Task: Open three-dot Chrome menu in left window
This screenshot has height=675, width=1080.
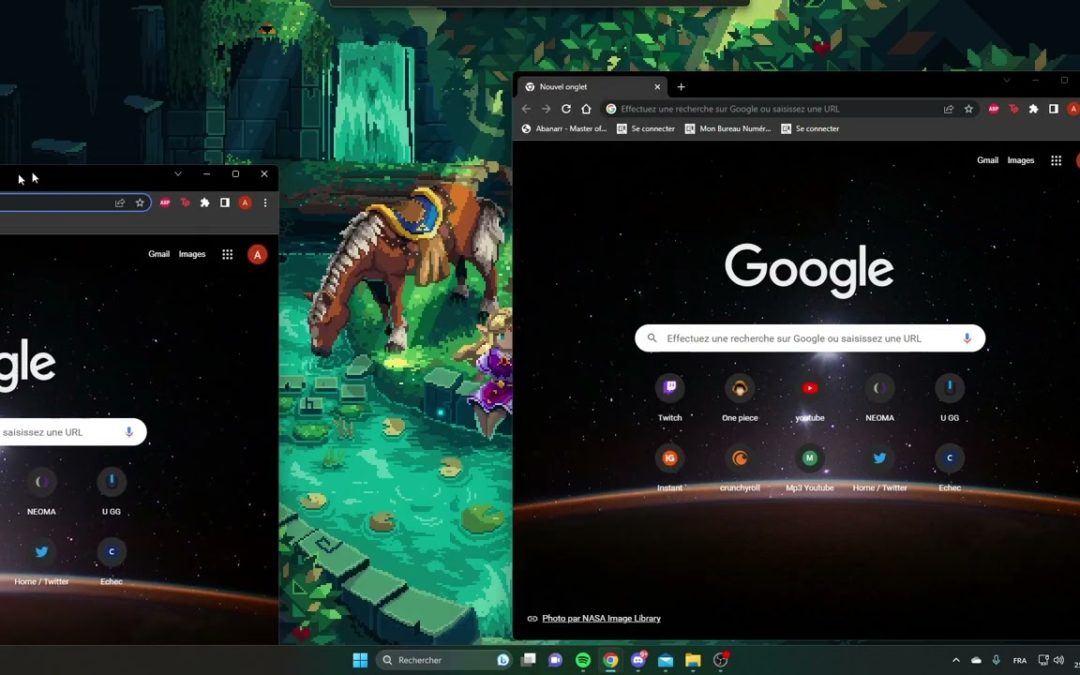Action: pos(265,202)
